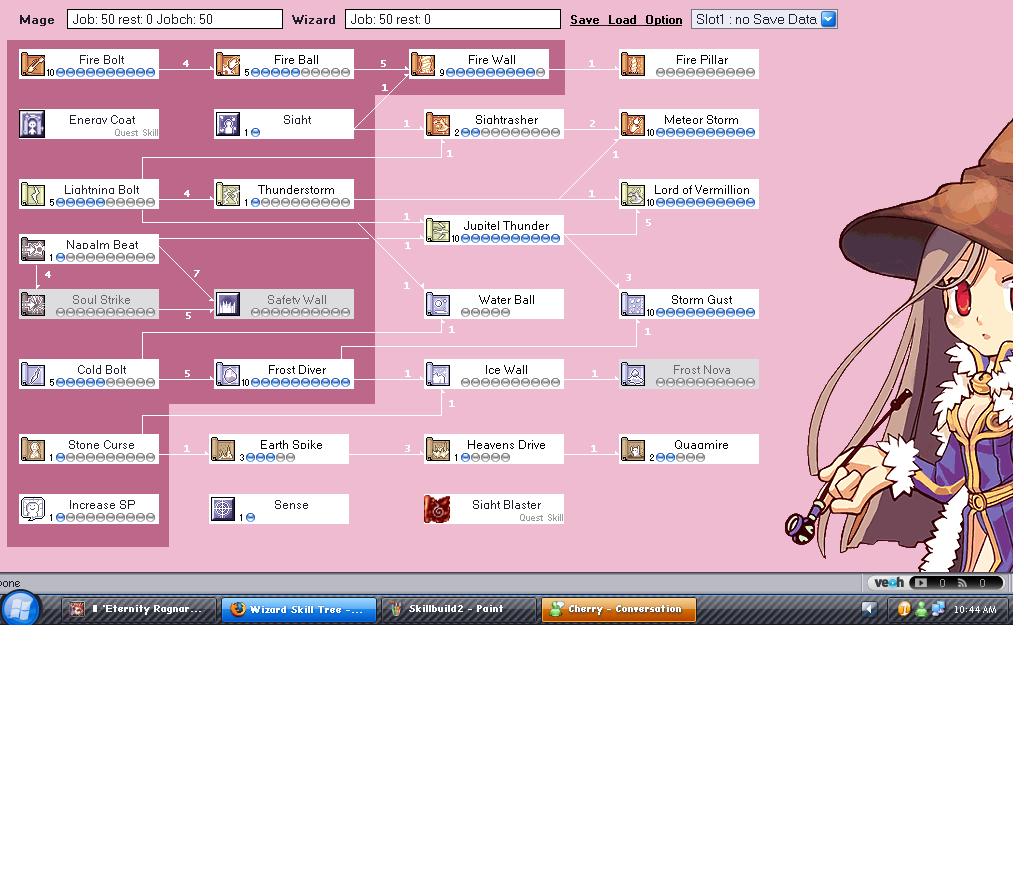Click the Meteor Storm skill icon
Image resolution: width=1024 pixels, height=892 pixels.
coord(632,124)
